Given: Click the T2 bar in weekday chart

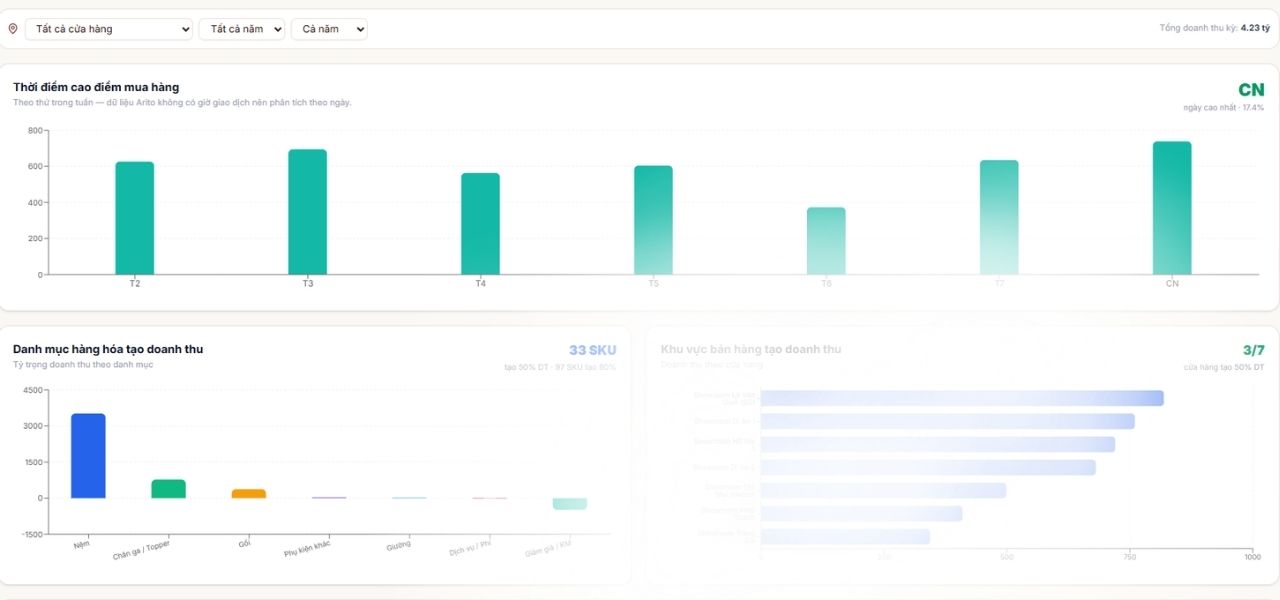Looking at the screenshot, I should click(x=135, y=218).
